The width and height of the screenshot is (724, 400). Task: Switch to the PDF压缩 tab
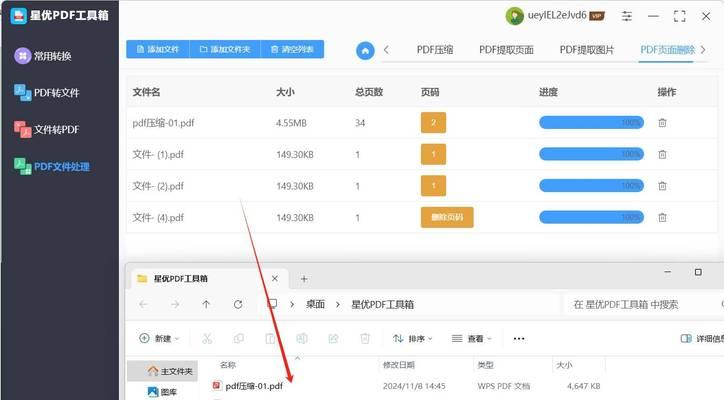click(x=434, y=49)
